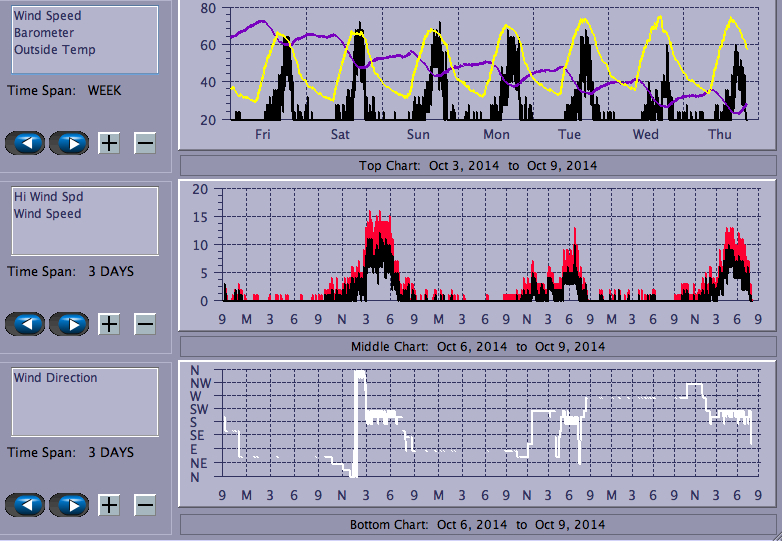The height and width of the screenshot is (541, 782).
Task: Select Barometer in the top chart list
Action: [x=44, y=33]
